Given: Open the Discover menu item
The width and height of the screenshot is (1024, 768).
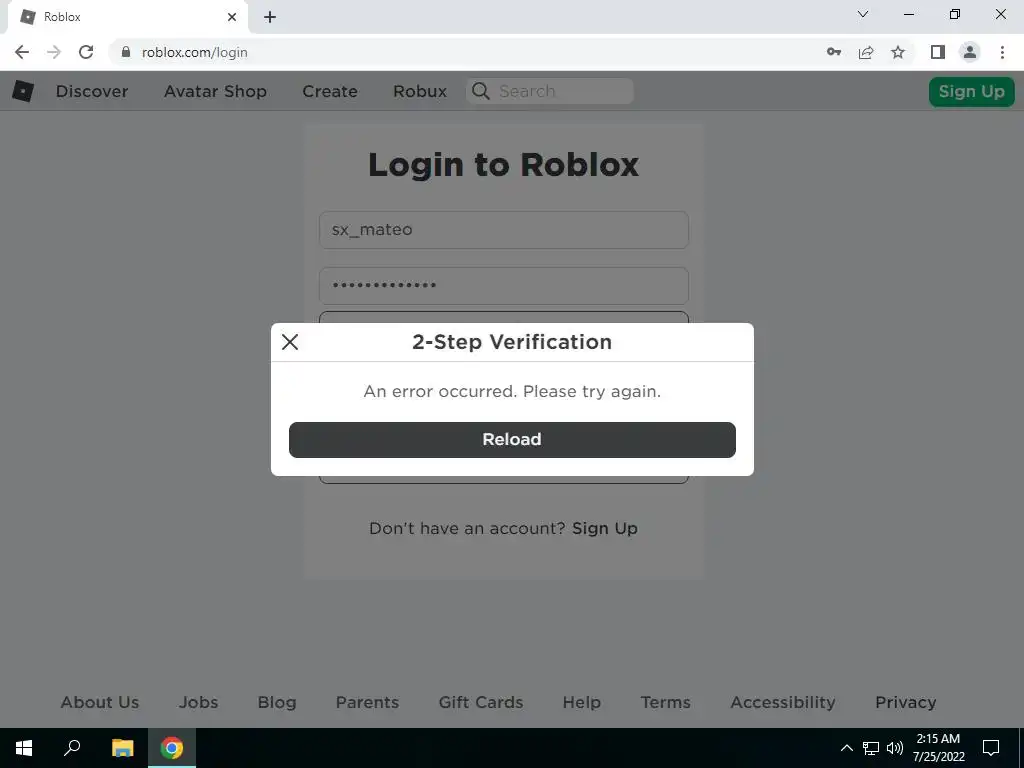Looking at the screenshot, I should pyautogui.click(x=92, y=91).
